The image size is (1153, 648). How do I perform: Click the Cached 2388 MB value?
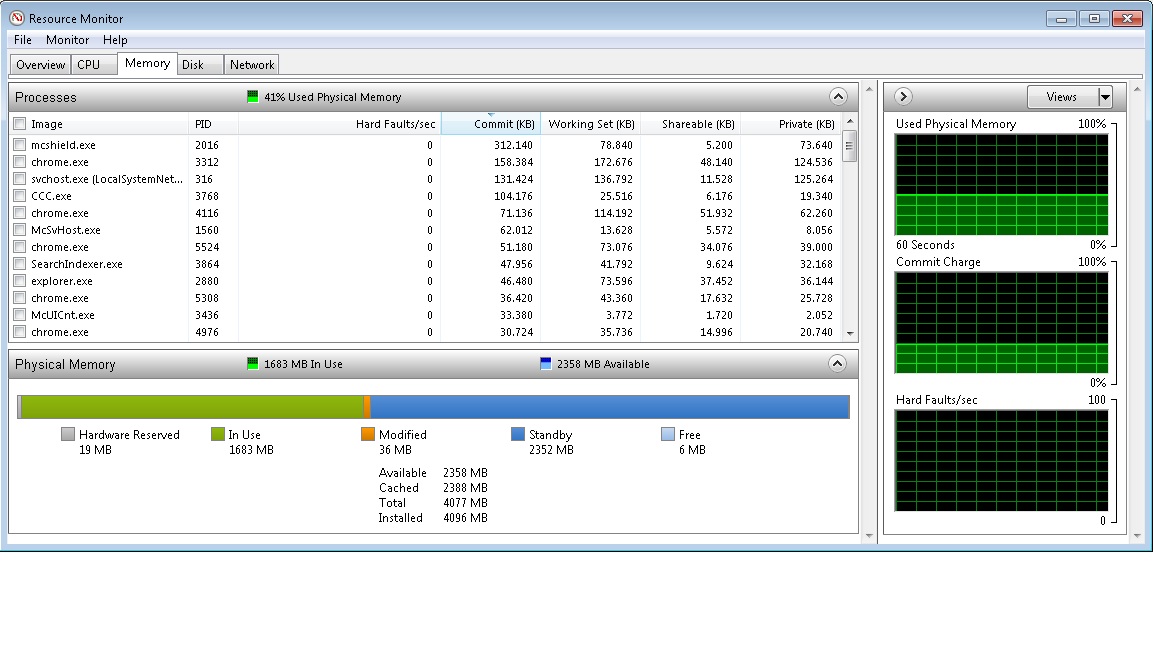tap(465, 488)
